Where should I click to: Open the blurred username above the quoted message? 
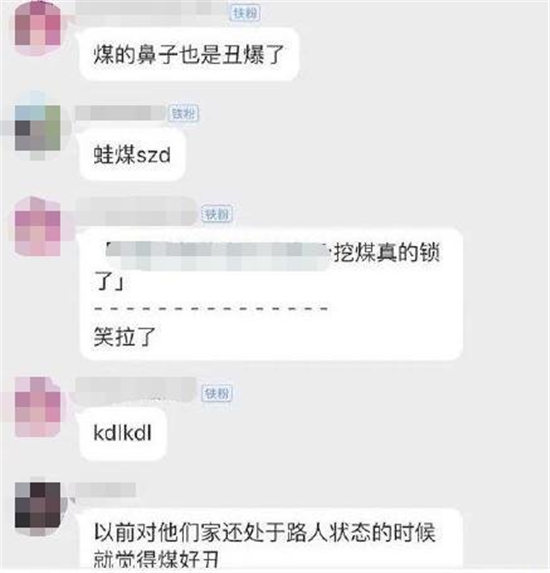point(137,213)
